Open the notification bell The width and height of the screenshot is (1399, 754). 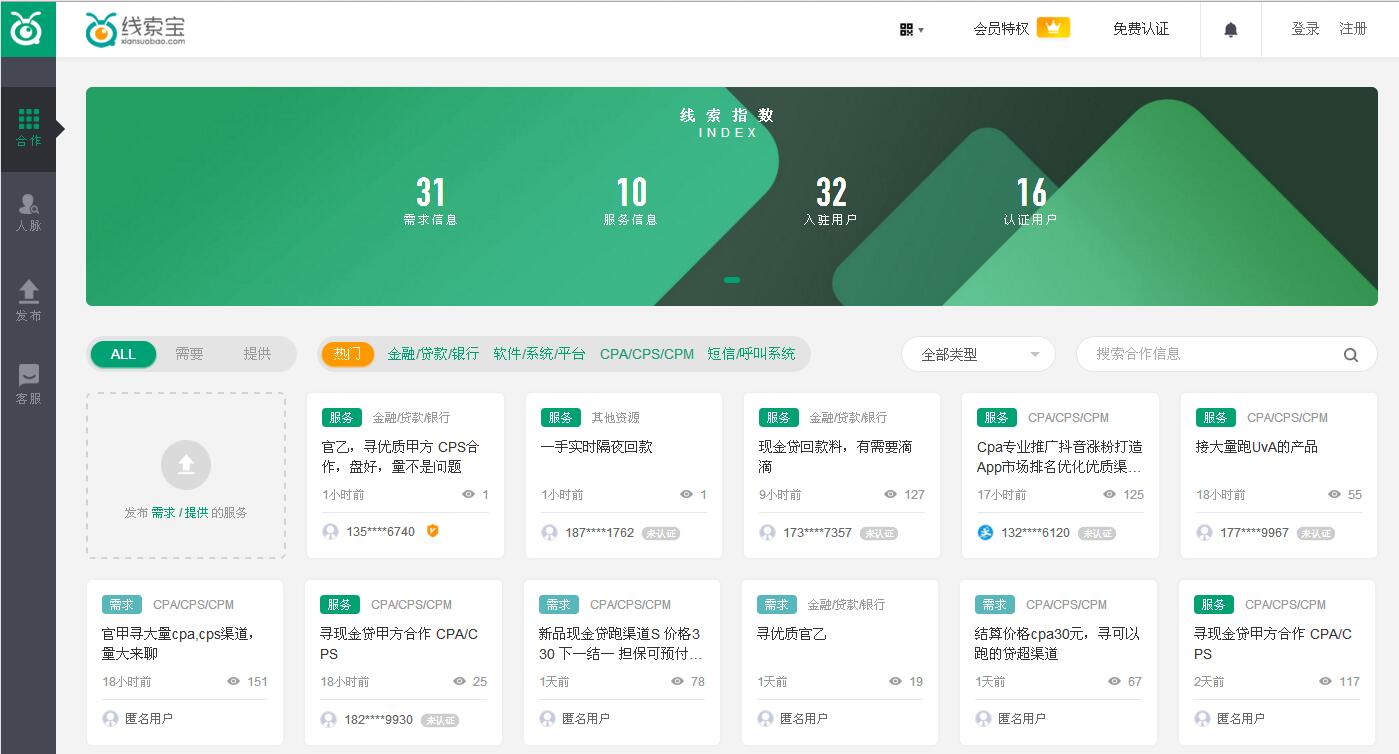click(1230, 29)
